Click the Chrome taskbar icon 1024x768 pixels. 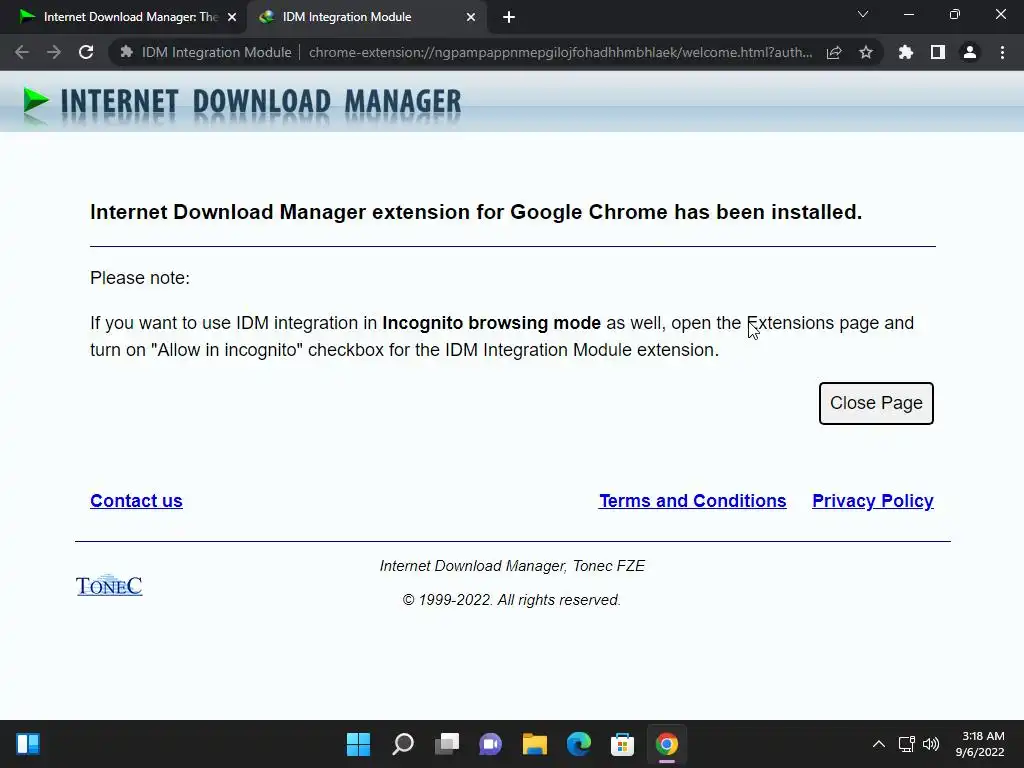667,744
